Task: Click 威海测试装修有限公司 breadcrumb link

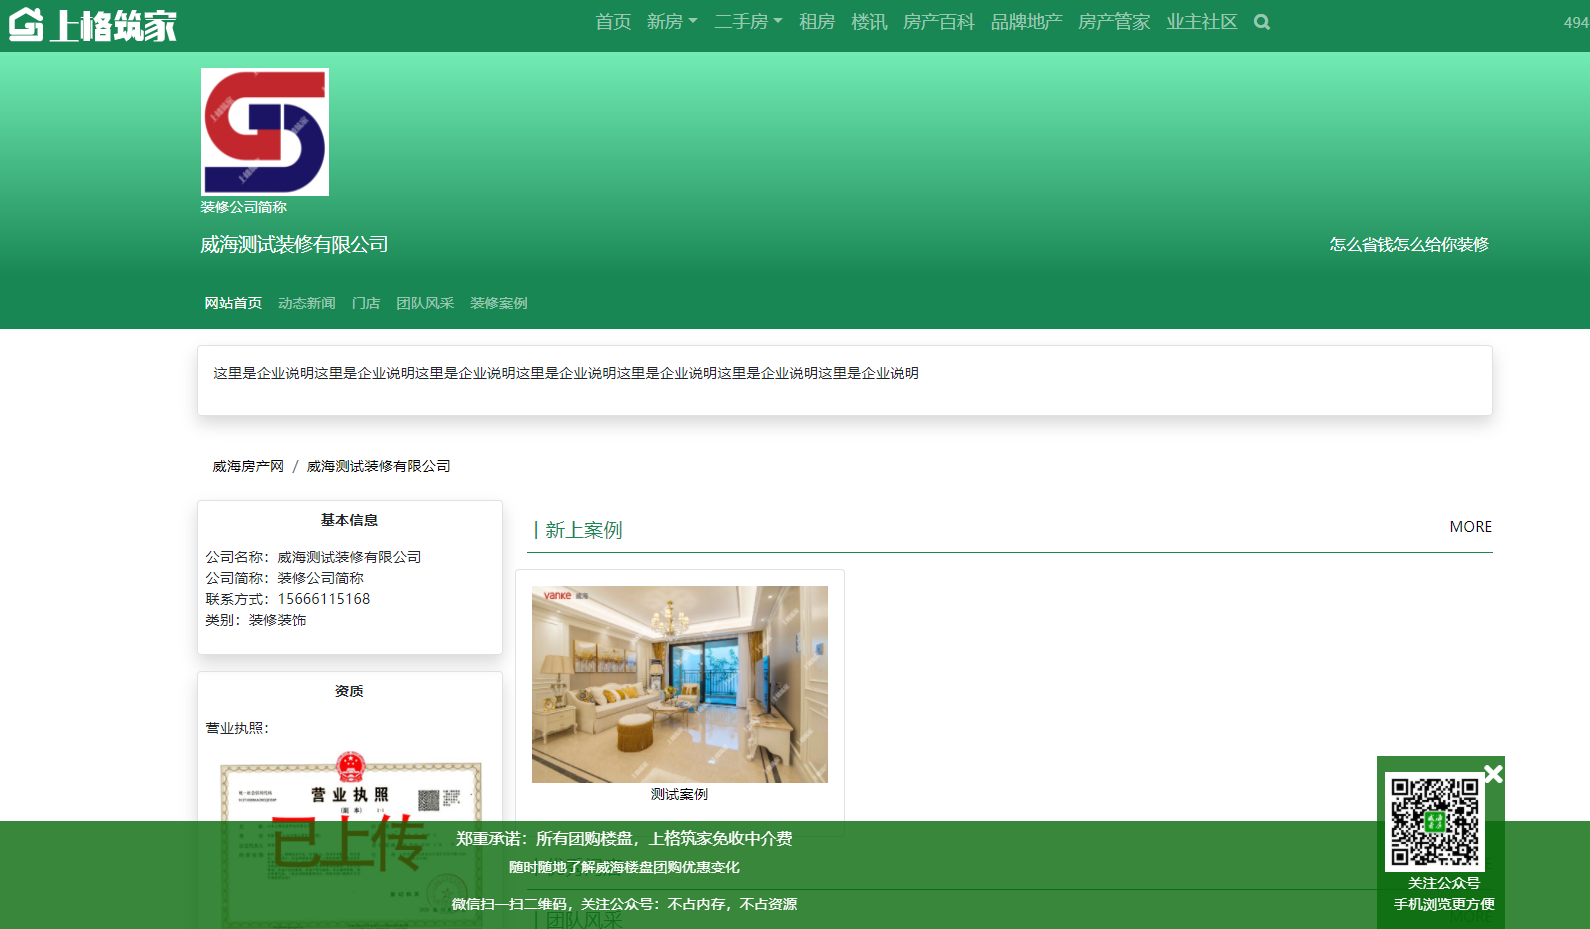Action: pyautogui.click(x=378, y=466)
